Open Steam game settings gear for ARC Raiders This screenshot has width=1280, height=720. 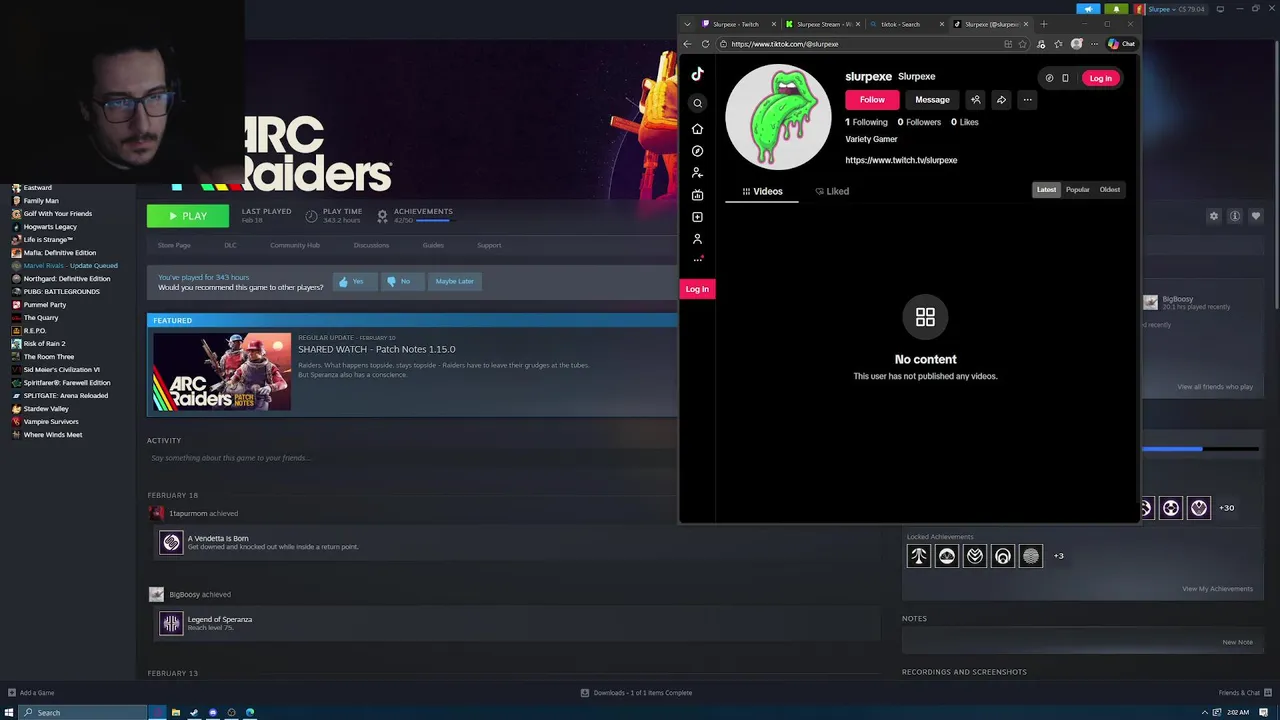[1214, 216]
